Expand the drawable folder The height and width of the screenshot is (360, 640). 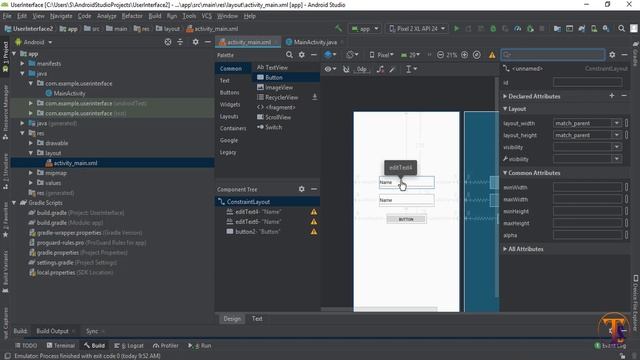point(31,143)
